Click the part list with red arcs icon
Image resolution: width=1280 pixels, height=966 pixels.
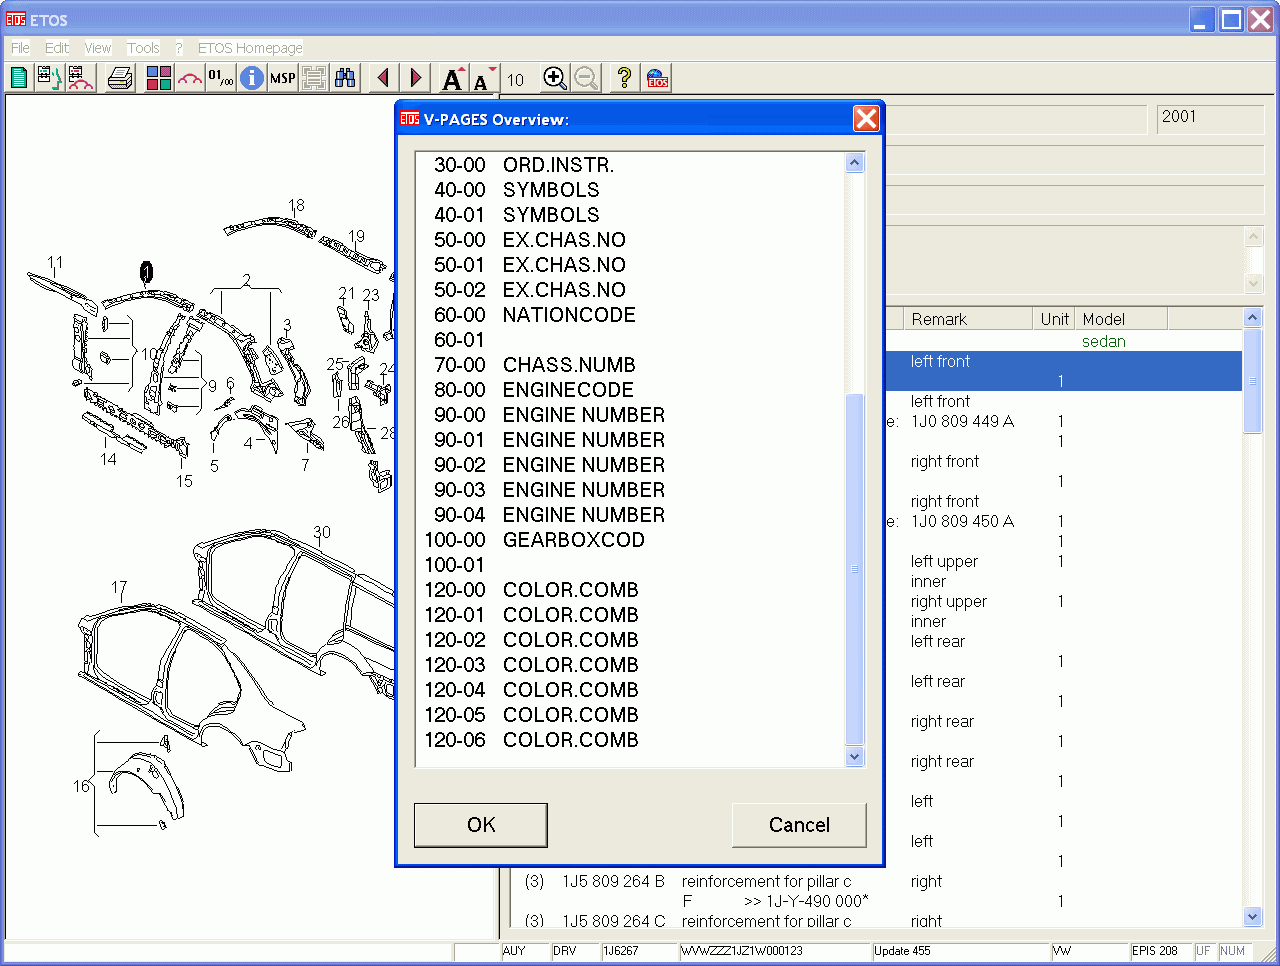point(80,78)
